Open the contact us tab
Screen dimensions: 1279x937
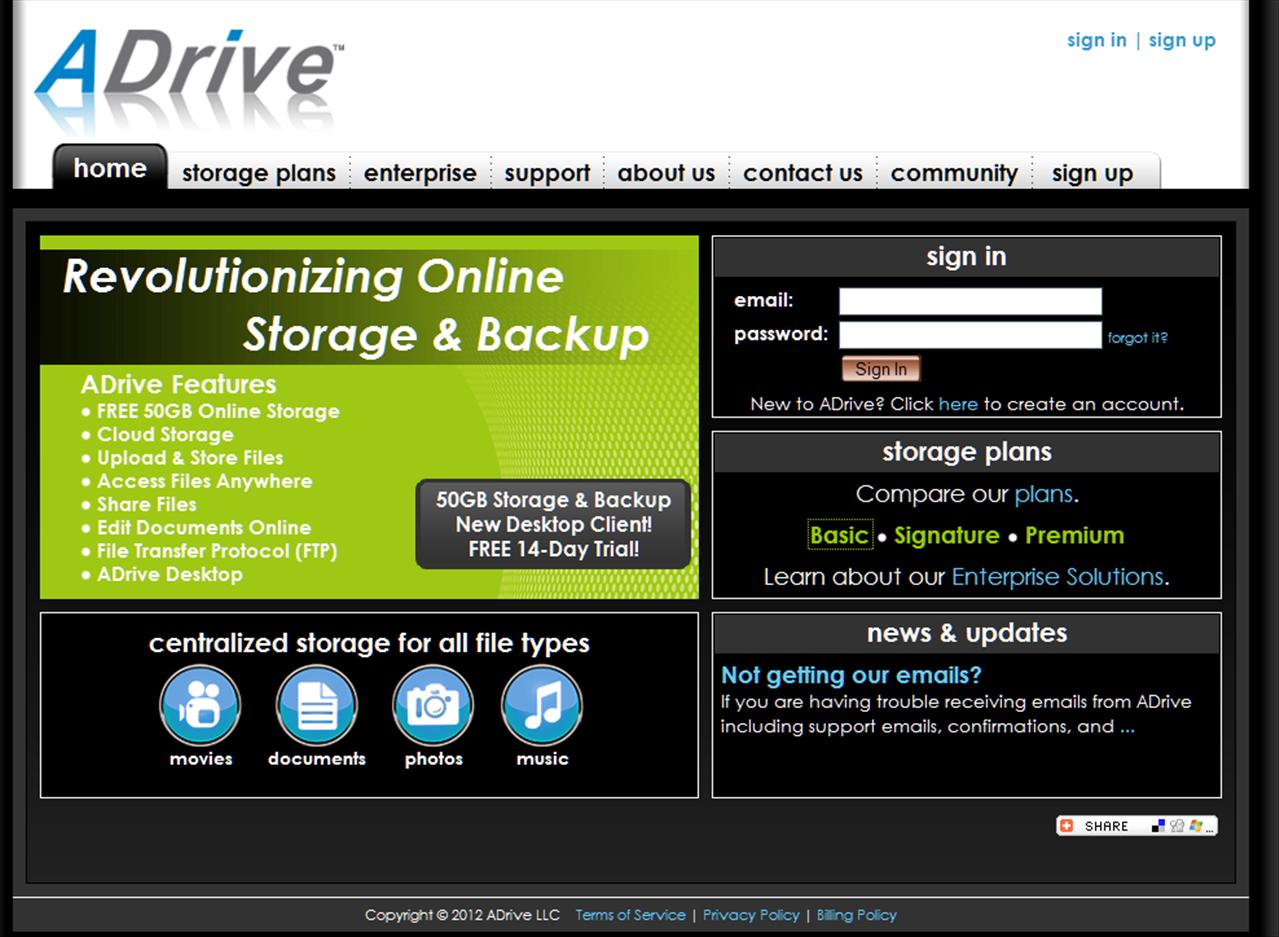(802, 173)
